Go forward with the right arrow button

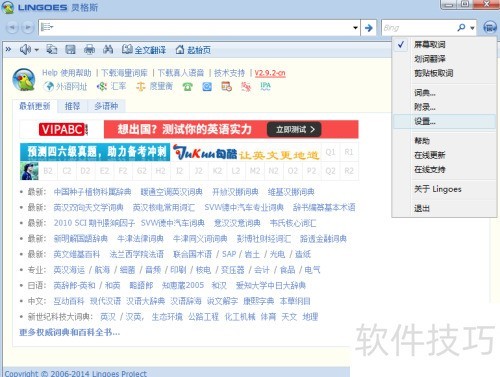pyautogui.click(x=28, y=27)
